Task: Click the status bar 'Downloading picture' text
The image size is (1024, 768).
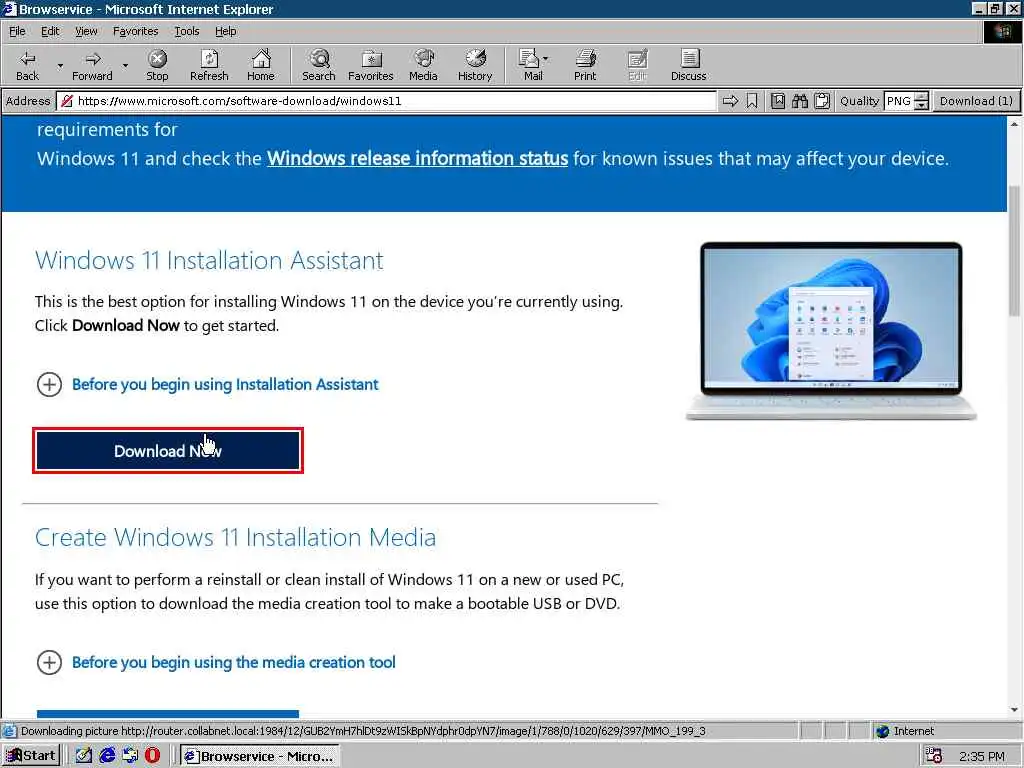Action: coord(363,731)
